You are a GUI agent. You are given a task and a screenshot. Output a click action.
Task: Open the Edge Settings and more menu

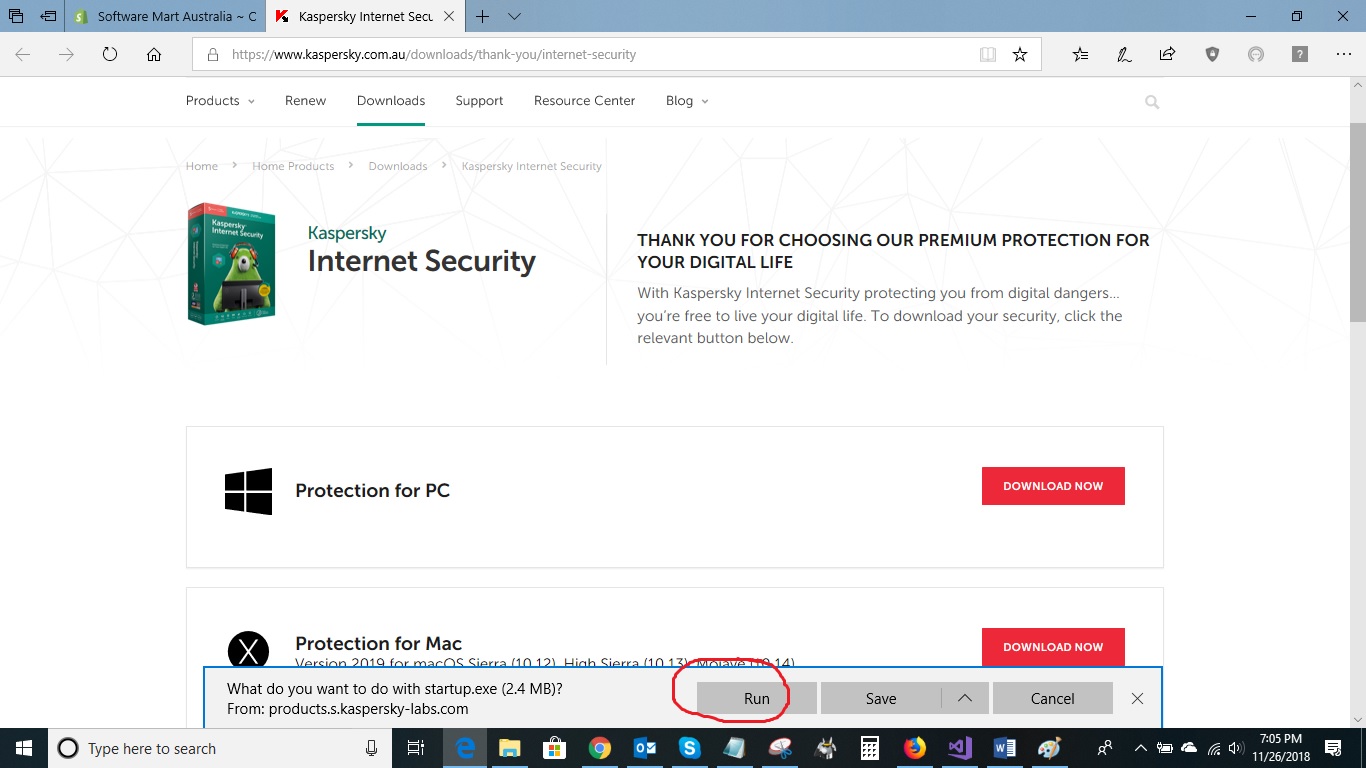click(1343, 55)
